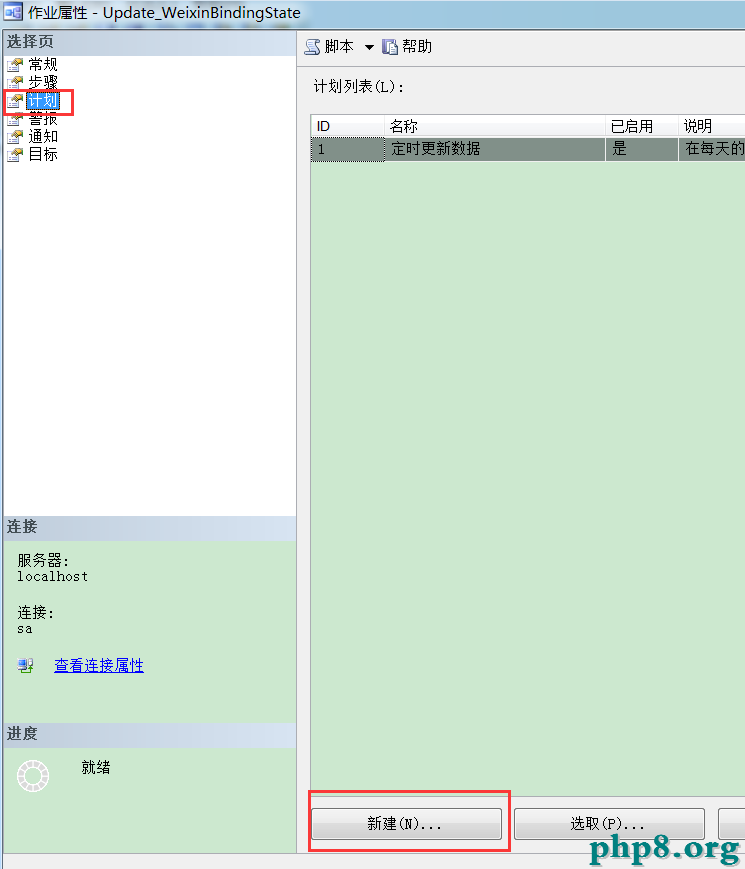Click the 新建(N)... button
The height and width of the screenshot is (869, 745).
click(x=407, y=824)
